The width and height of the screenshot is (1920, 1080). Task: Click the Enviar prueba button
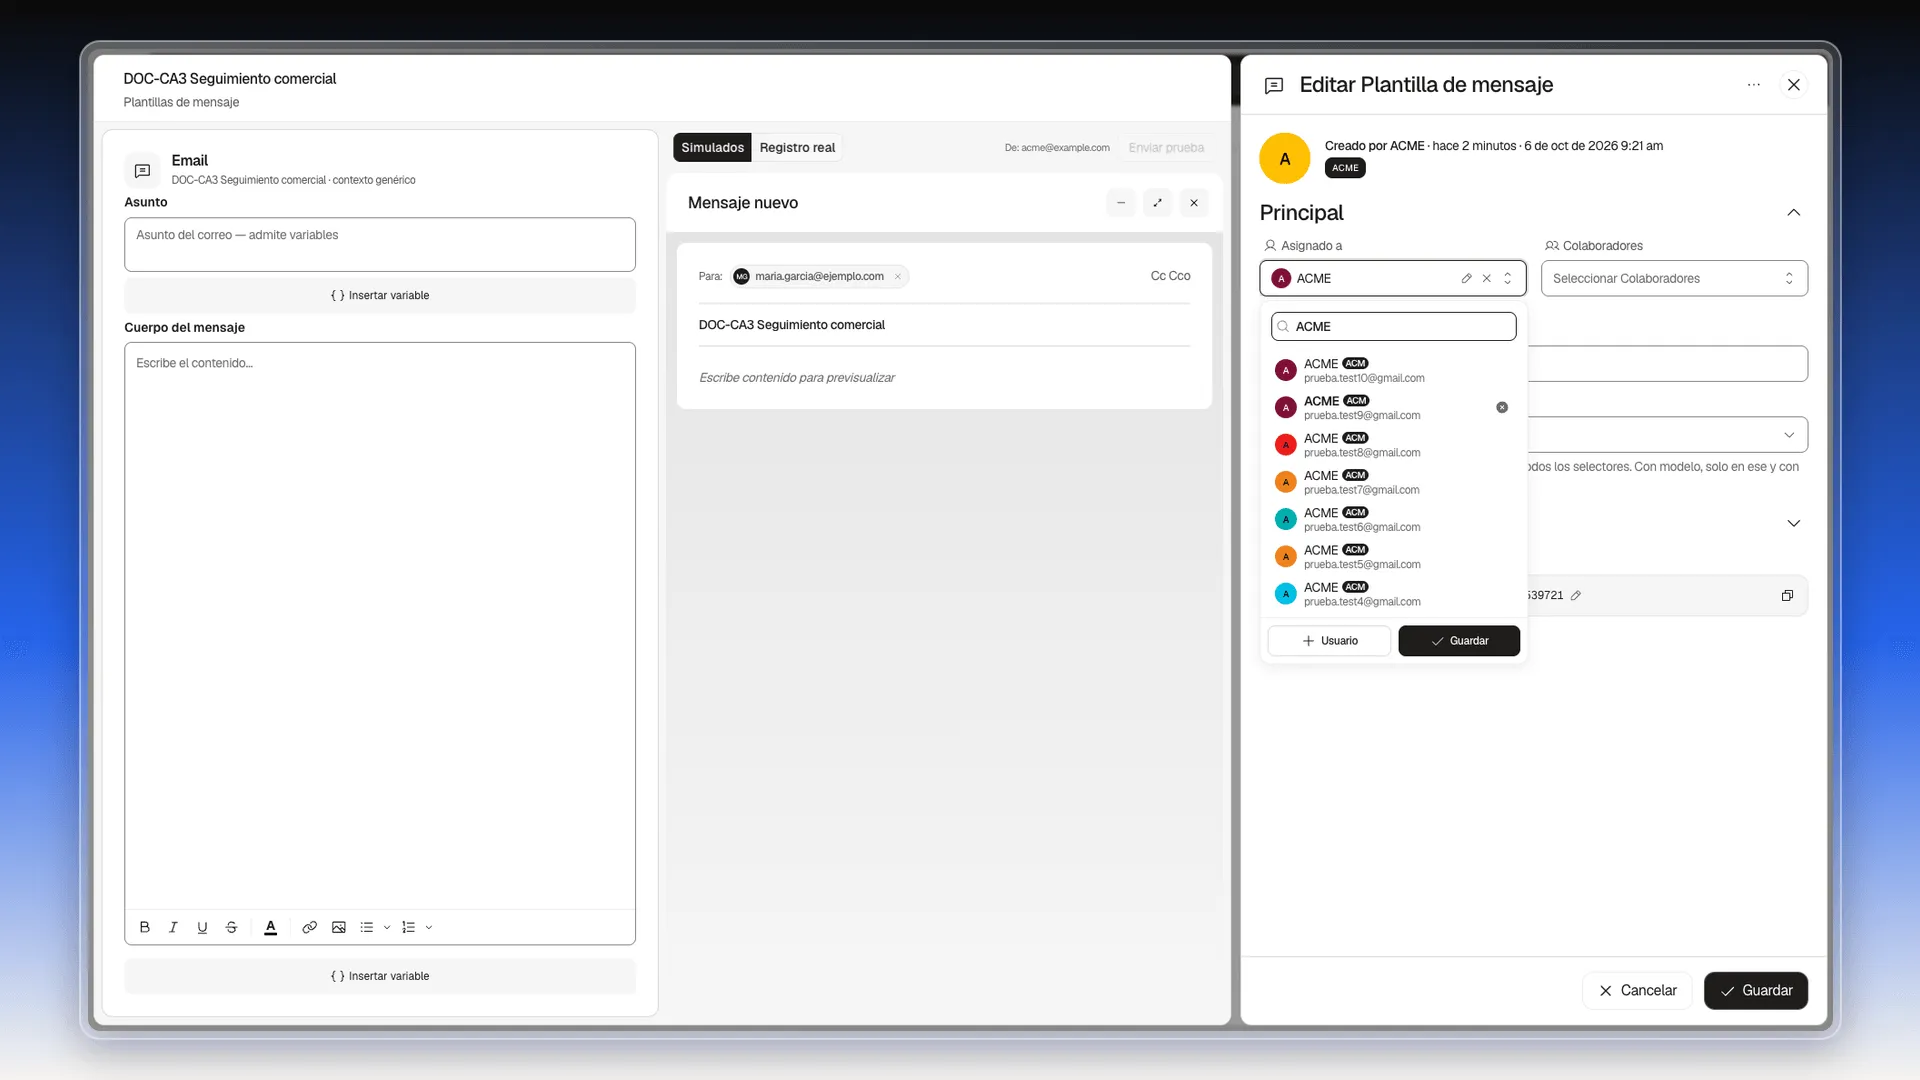coord(1166,148)
